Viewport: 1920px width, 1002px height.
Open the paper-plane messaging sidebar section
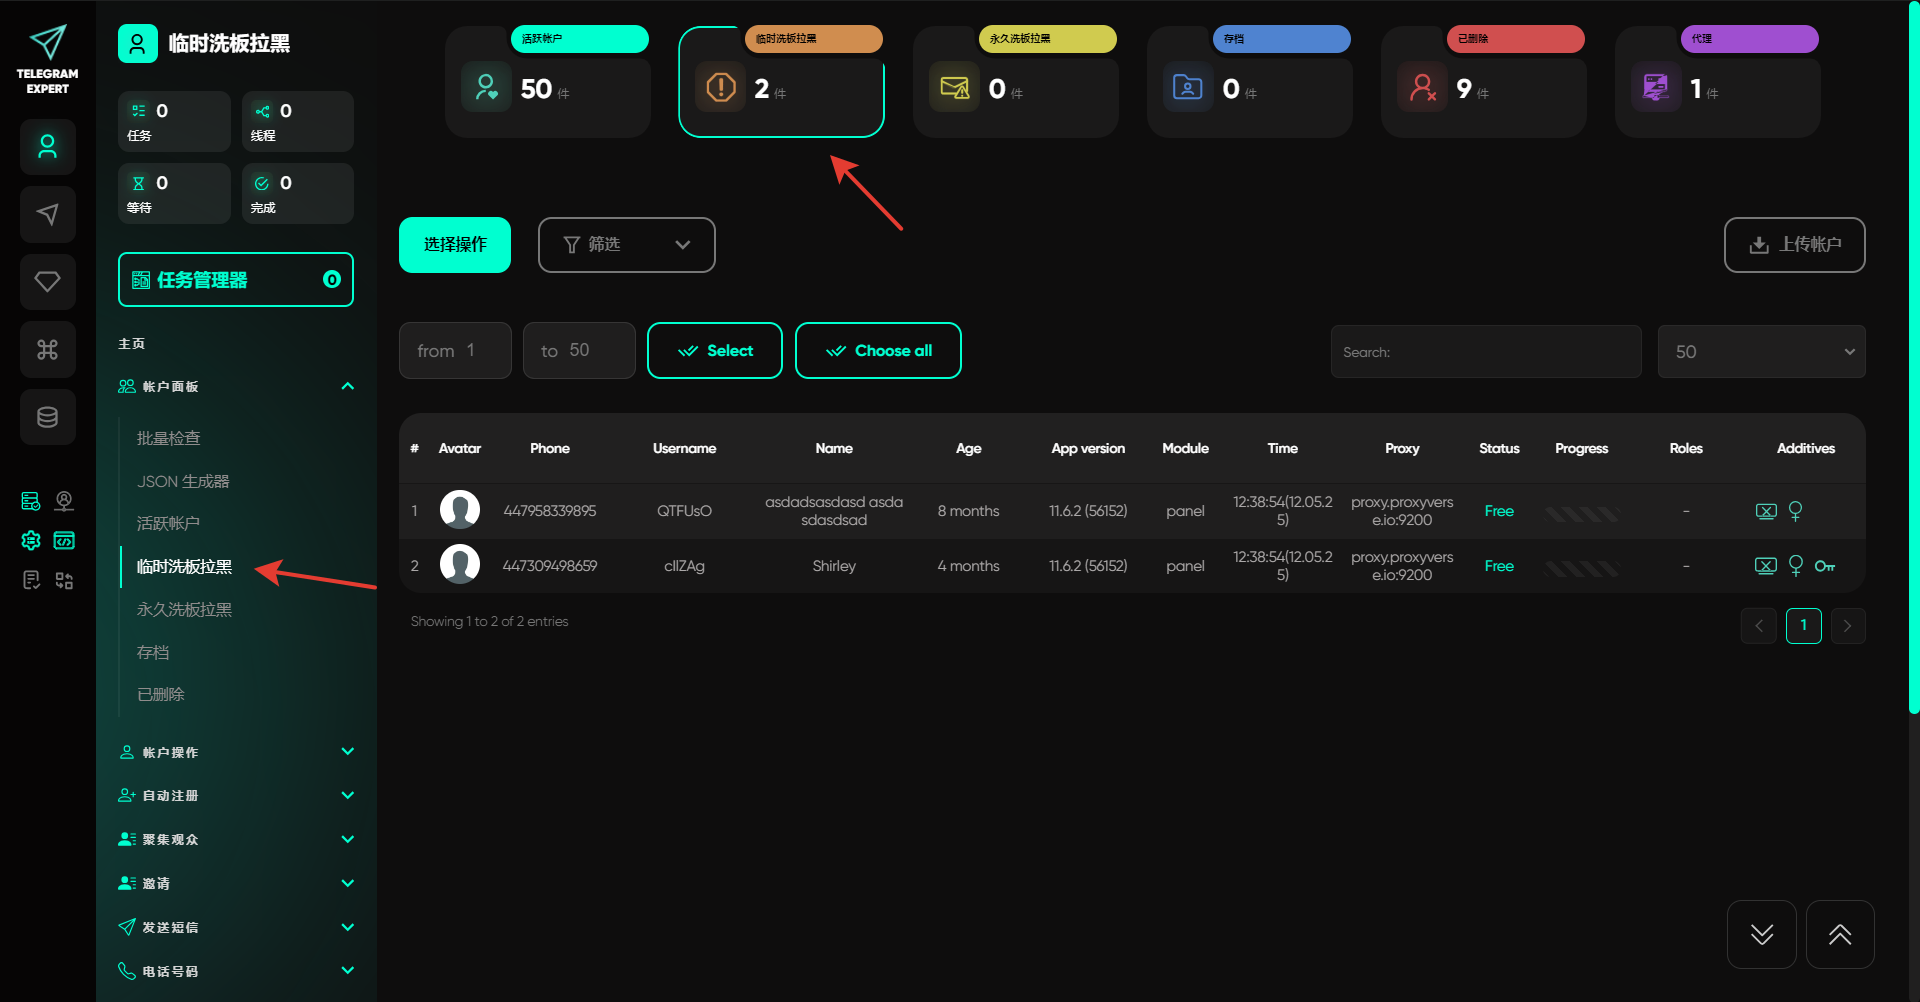tap(47, 214)
